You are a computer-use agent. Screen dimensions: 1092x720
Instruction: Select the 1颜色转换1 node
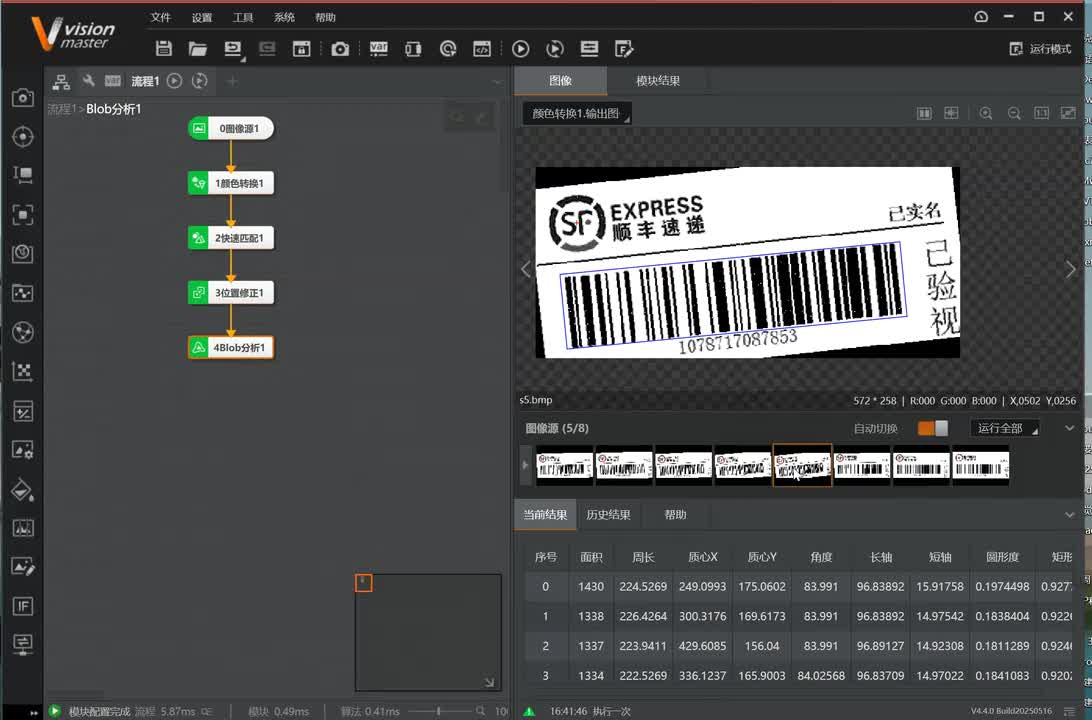[x=231, y=183]
